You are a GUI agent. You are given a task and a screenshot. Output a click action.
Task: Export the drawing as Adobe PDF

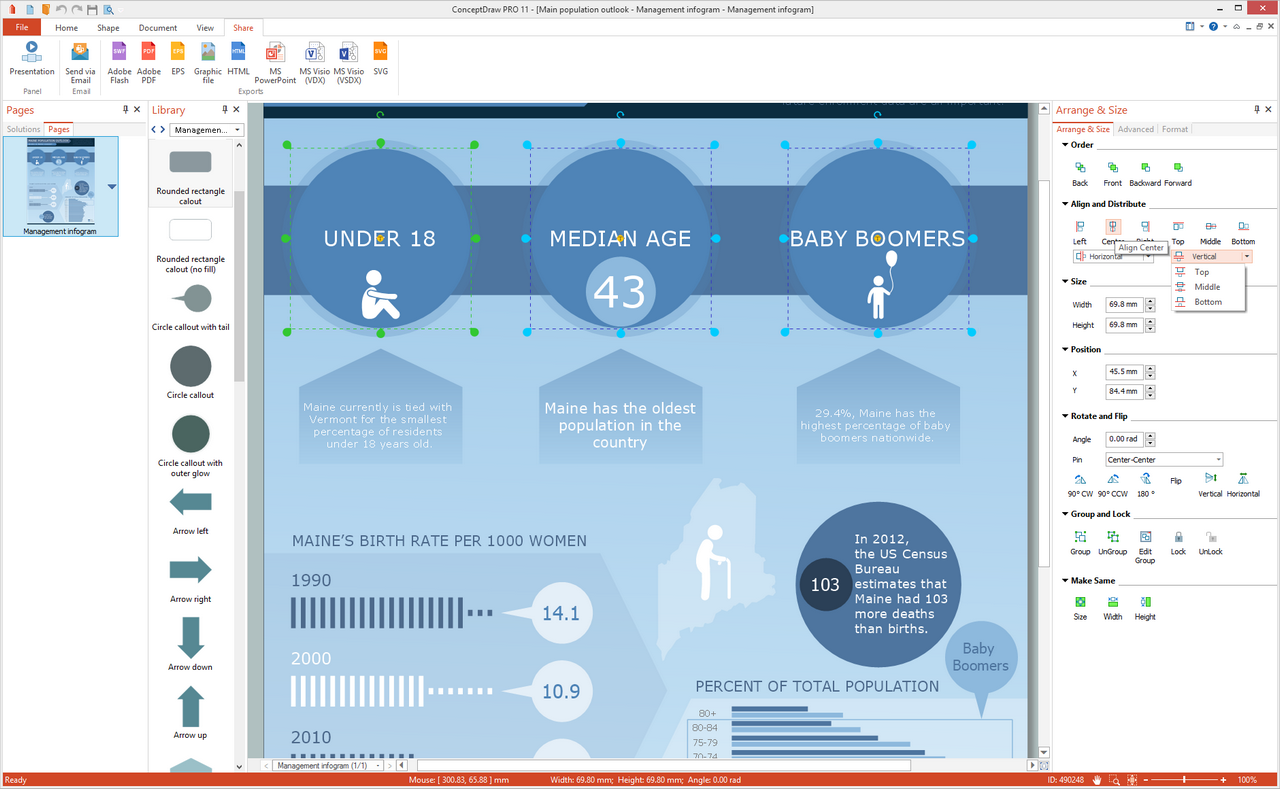click(149, 62)
